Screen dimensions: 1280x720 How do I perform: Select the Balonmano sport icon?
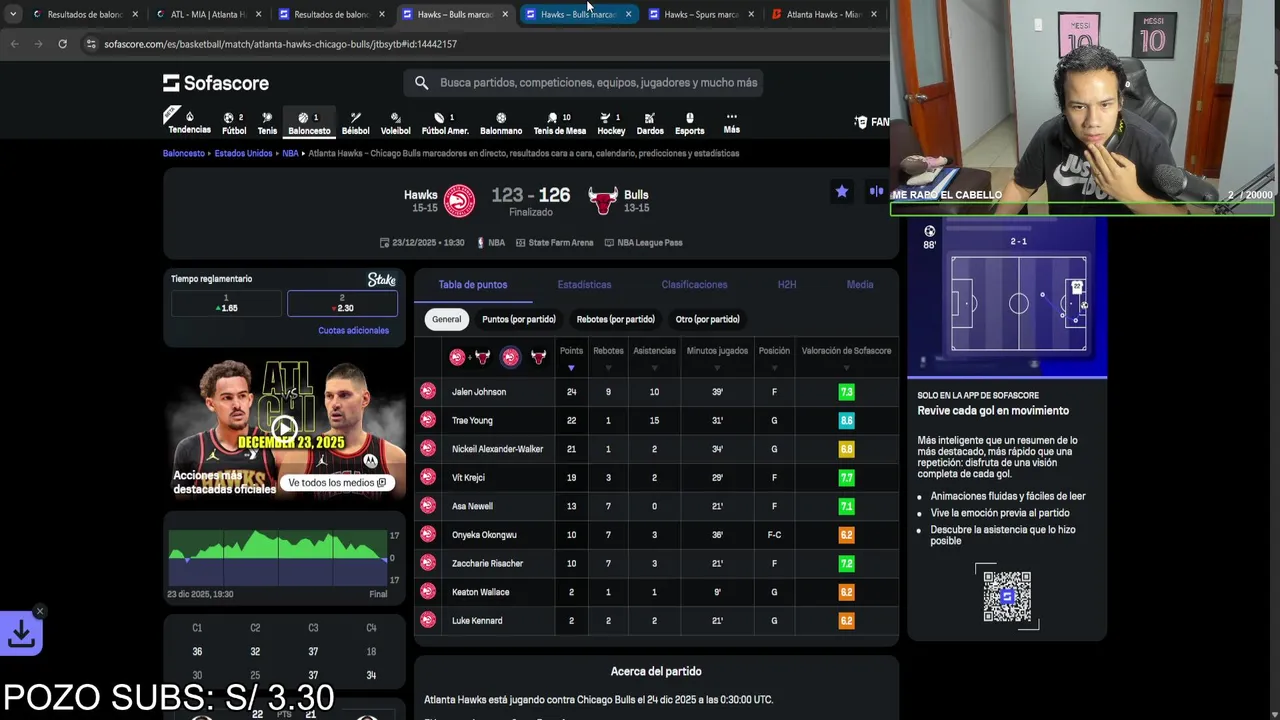pyautogui.click(x=501, y=123)
